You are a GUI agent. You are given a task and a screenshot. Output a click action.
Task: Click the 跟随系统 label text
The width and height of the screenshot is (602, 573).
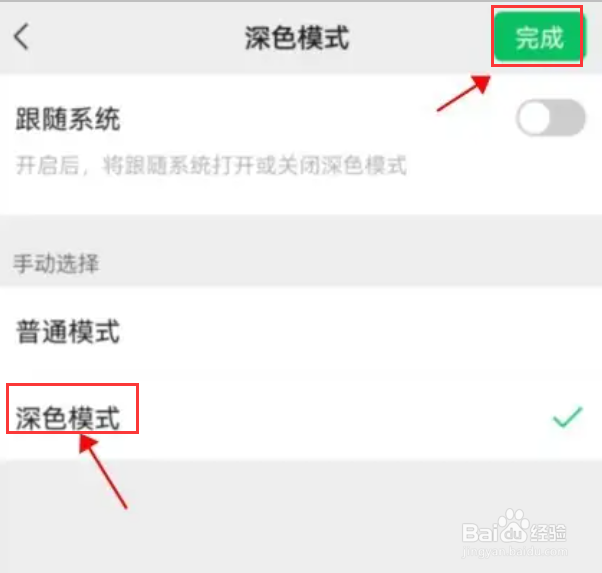point(68,119)
